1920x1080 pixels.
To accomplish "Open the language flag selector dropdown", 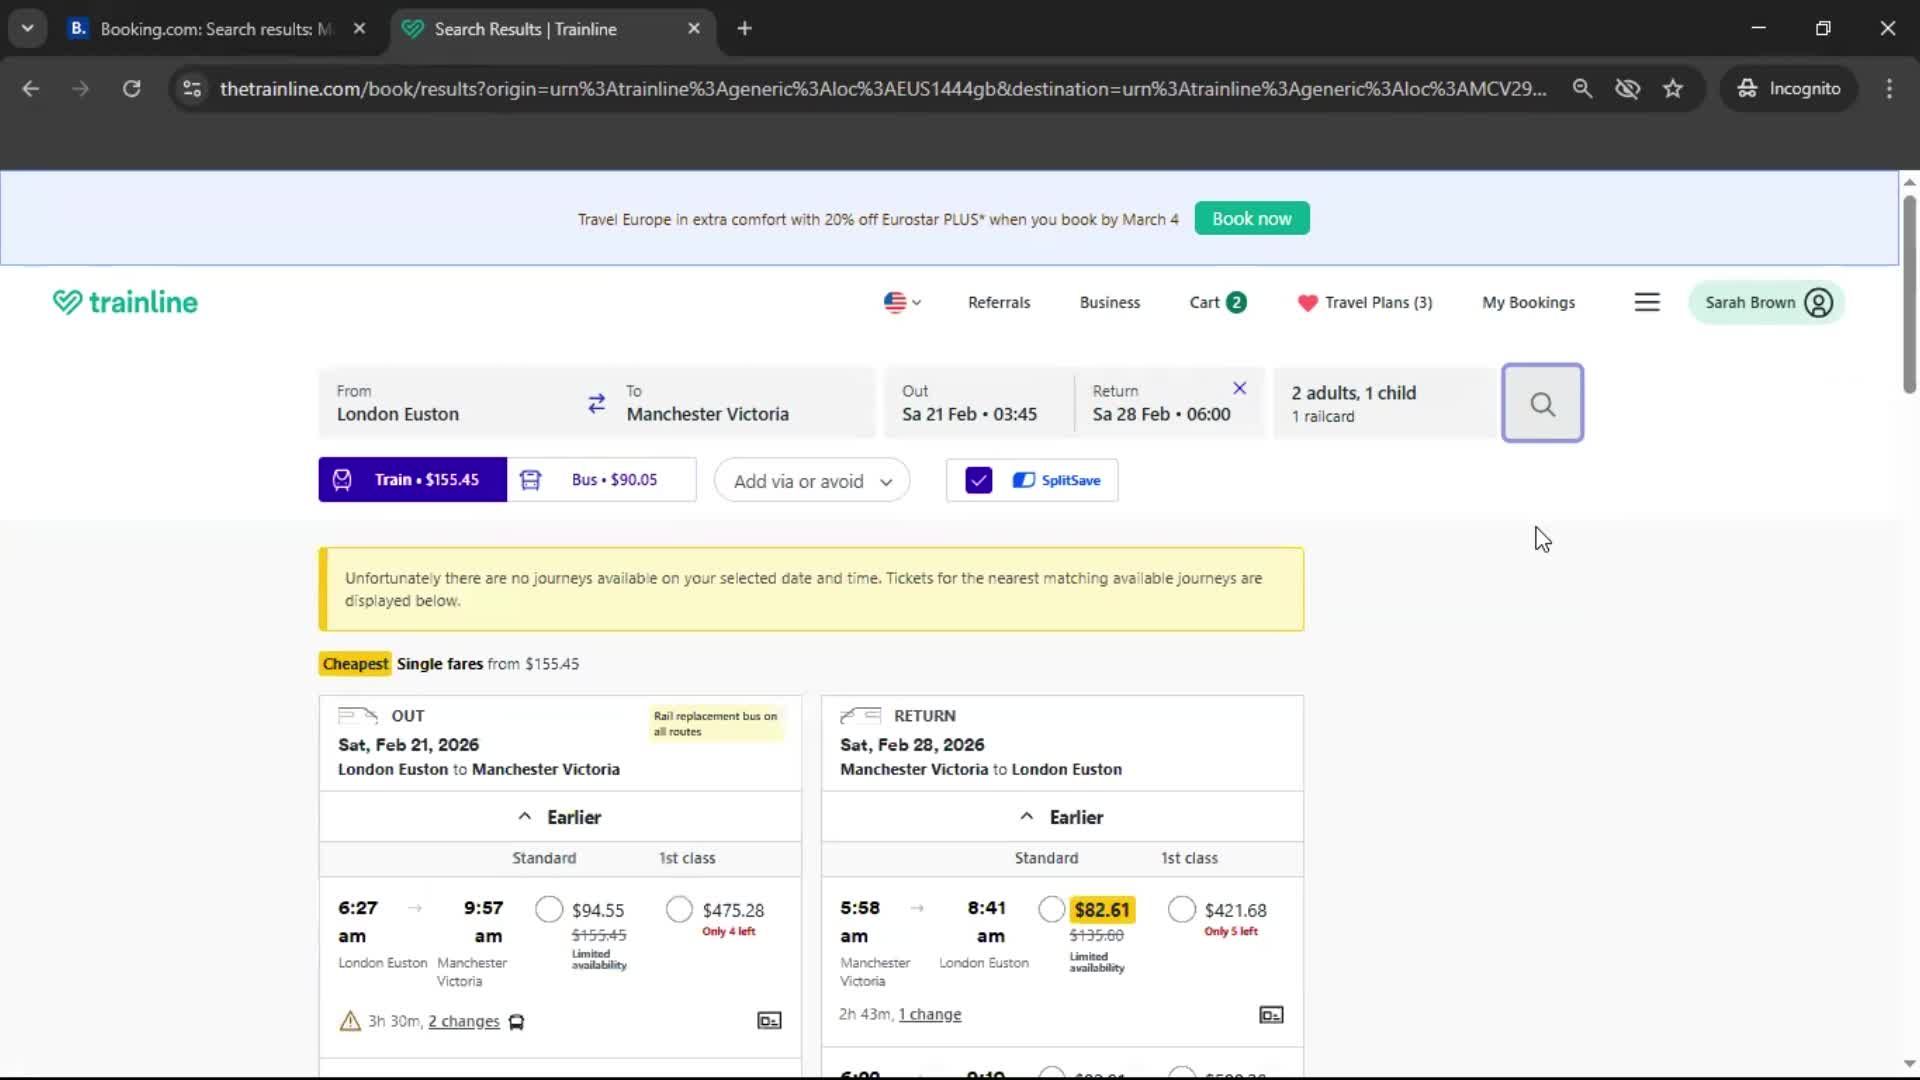I will tap(901, 302).
